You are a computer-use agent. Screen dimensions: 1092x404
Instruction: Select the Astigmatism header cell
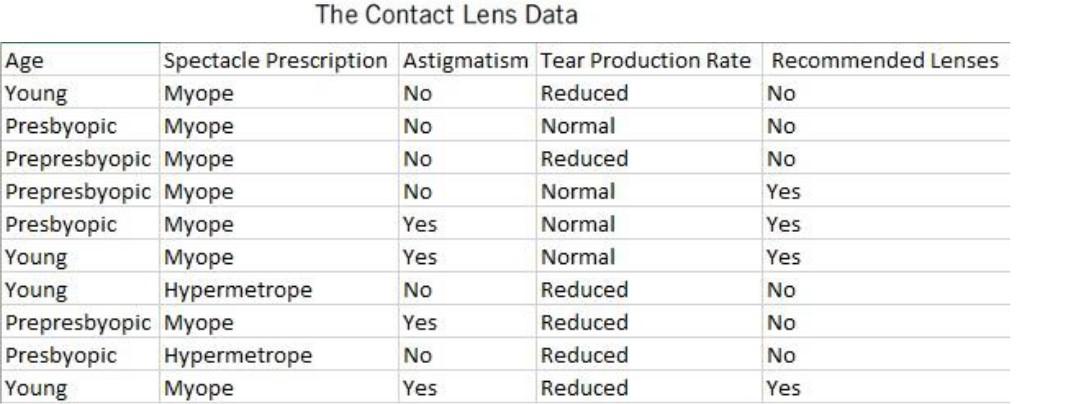coord(467,61)
